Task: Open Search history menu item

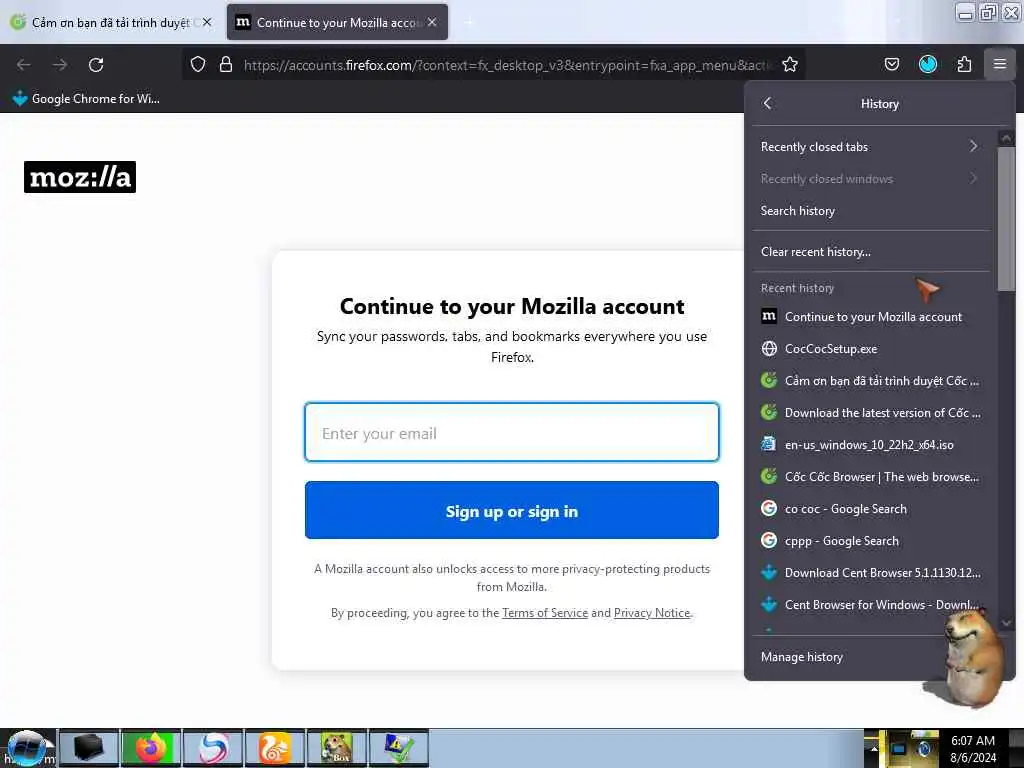Action: click(x=871, y=210)
